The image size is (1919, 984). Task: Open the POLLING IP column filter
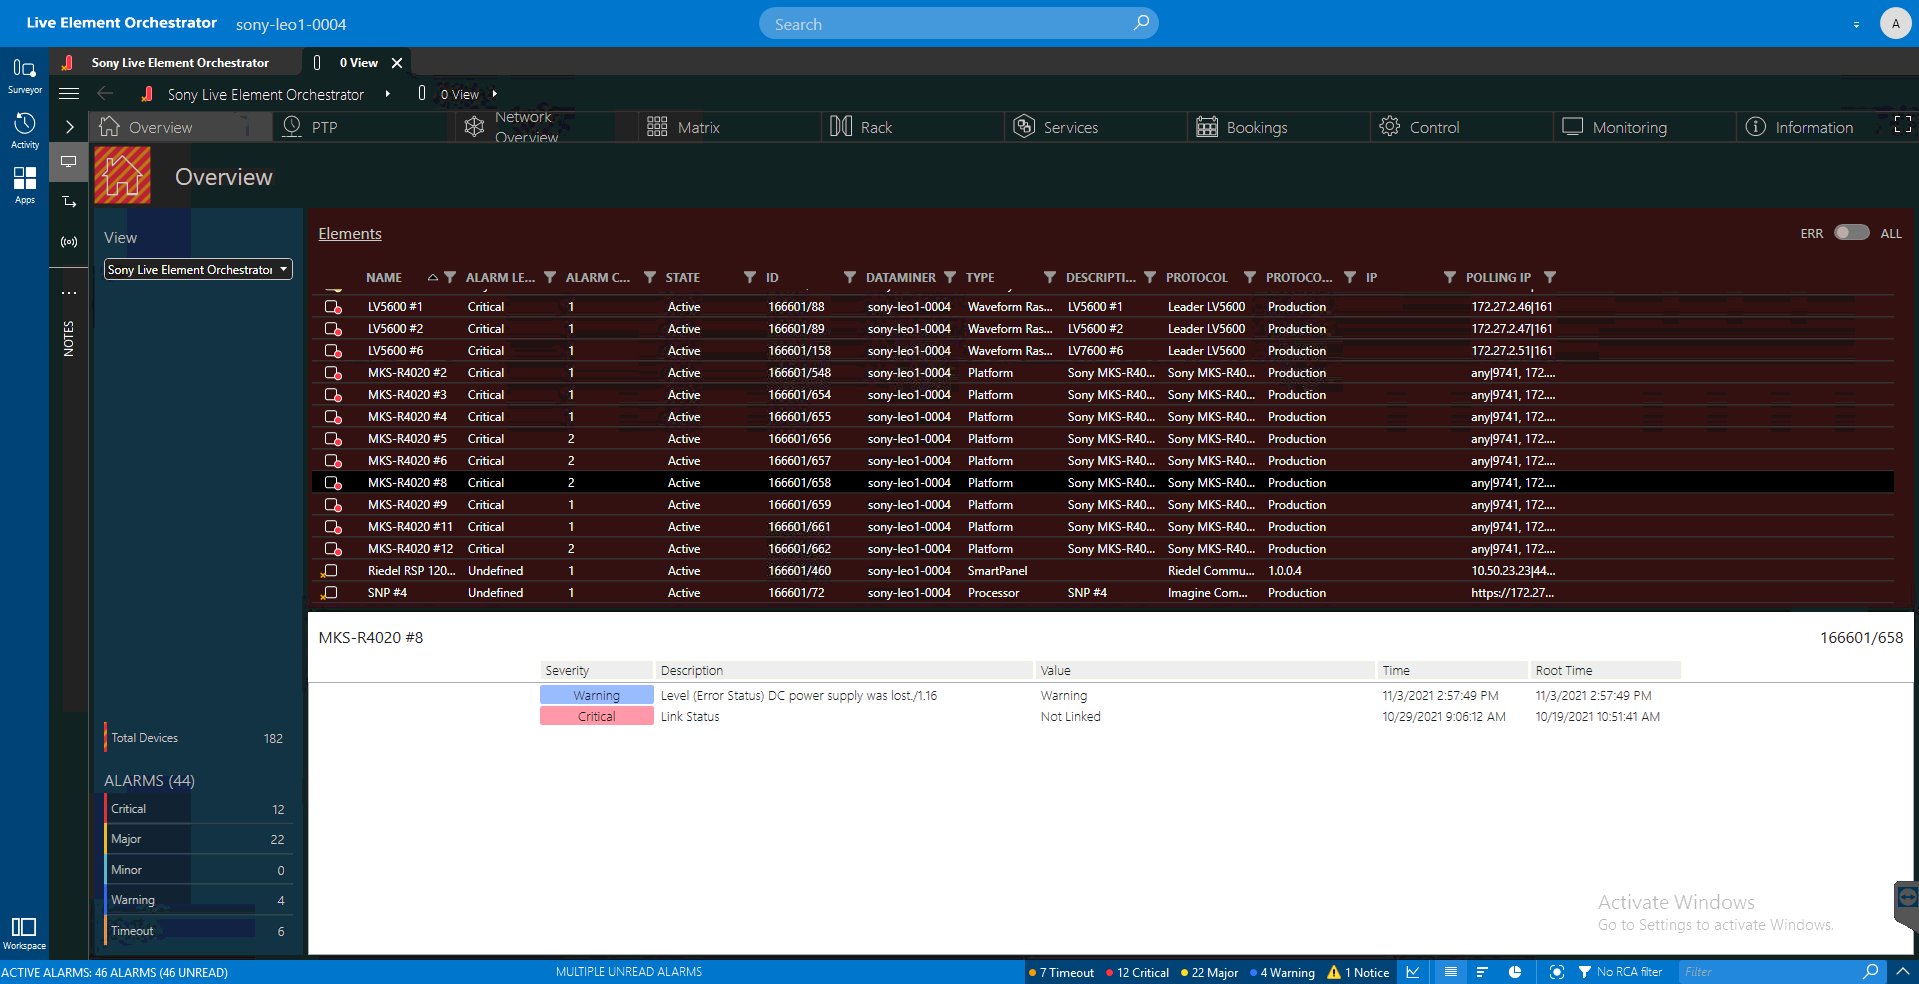1550,277
